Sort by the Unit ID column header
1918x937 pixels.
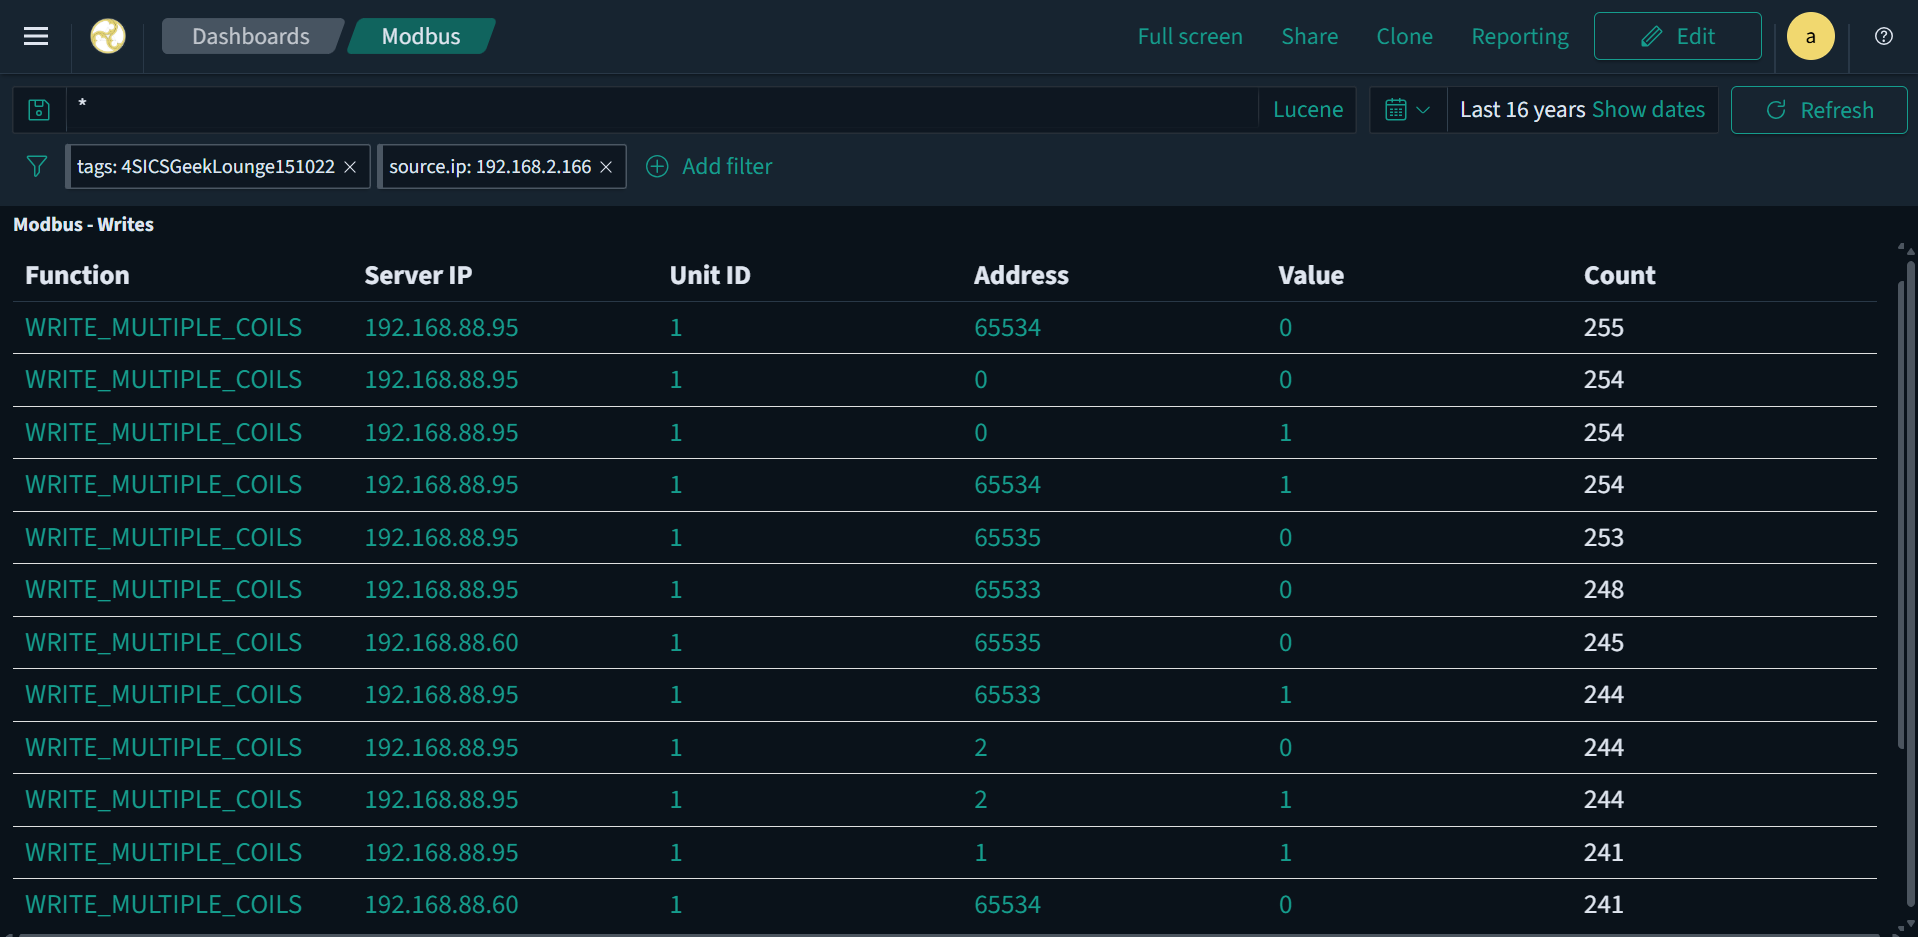pos(710,275)
